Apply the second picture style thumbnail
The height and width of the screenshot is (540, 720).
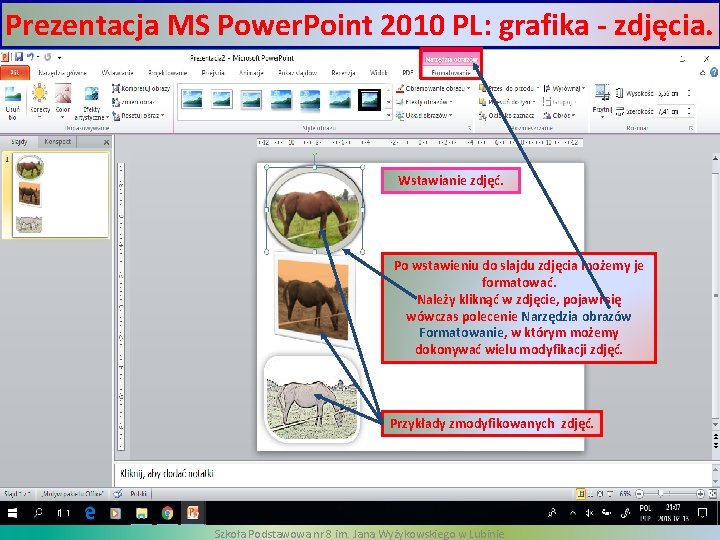tap(221, 99)
